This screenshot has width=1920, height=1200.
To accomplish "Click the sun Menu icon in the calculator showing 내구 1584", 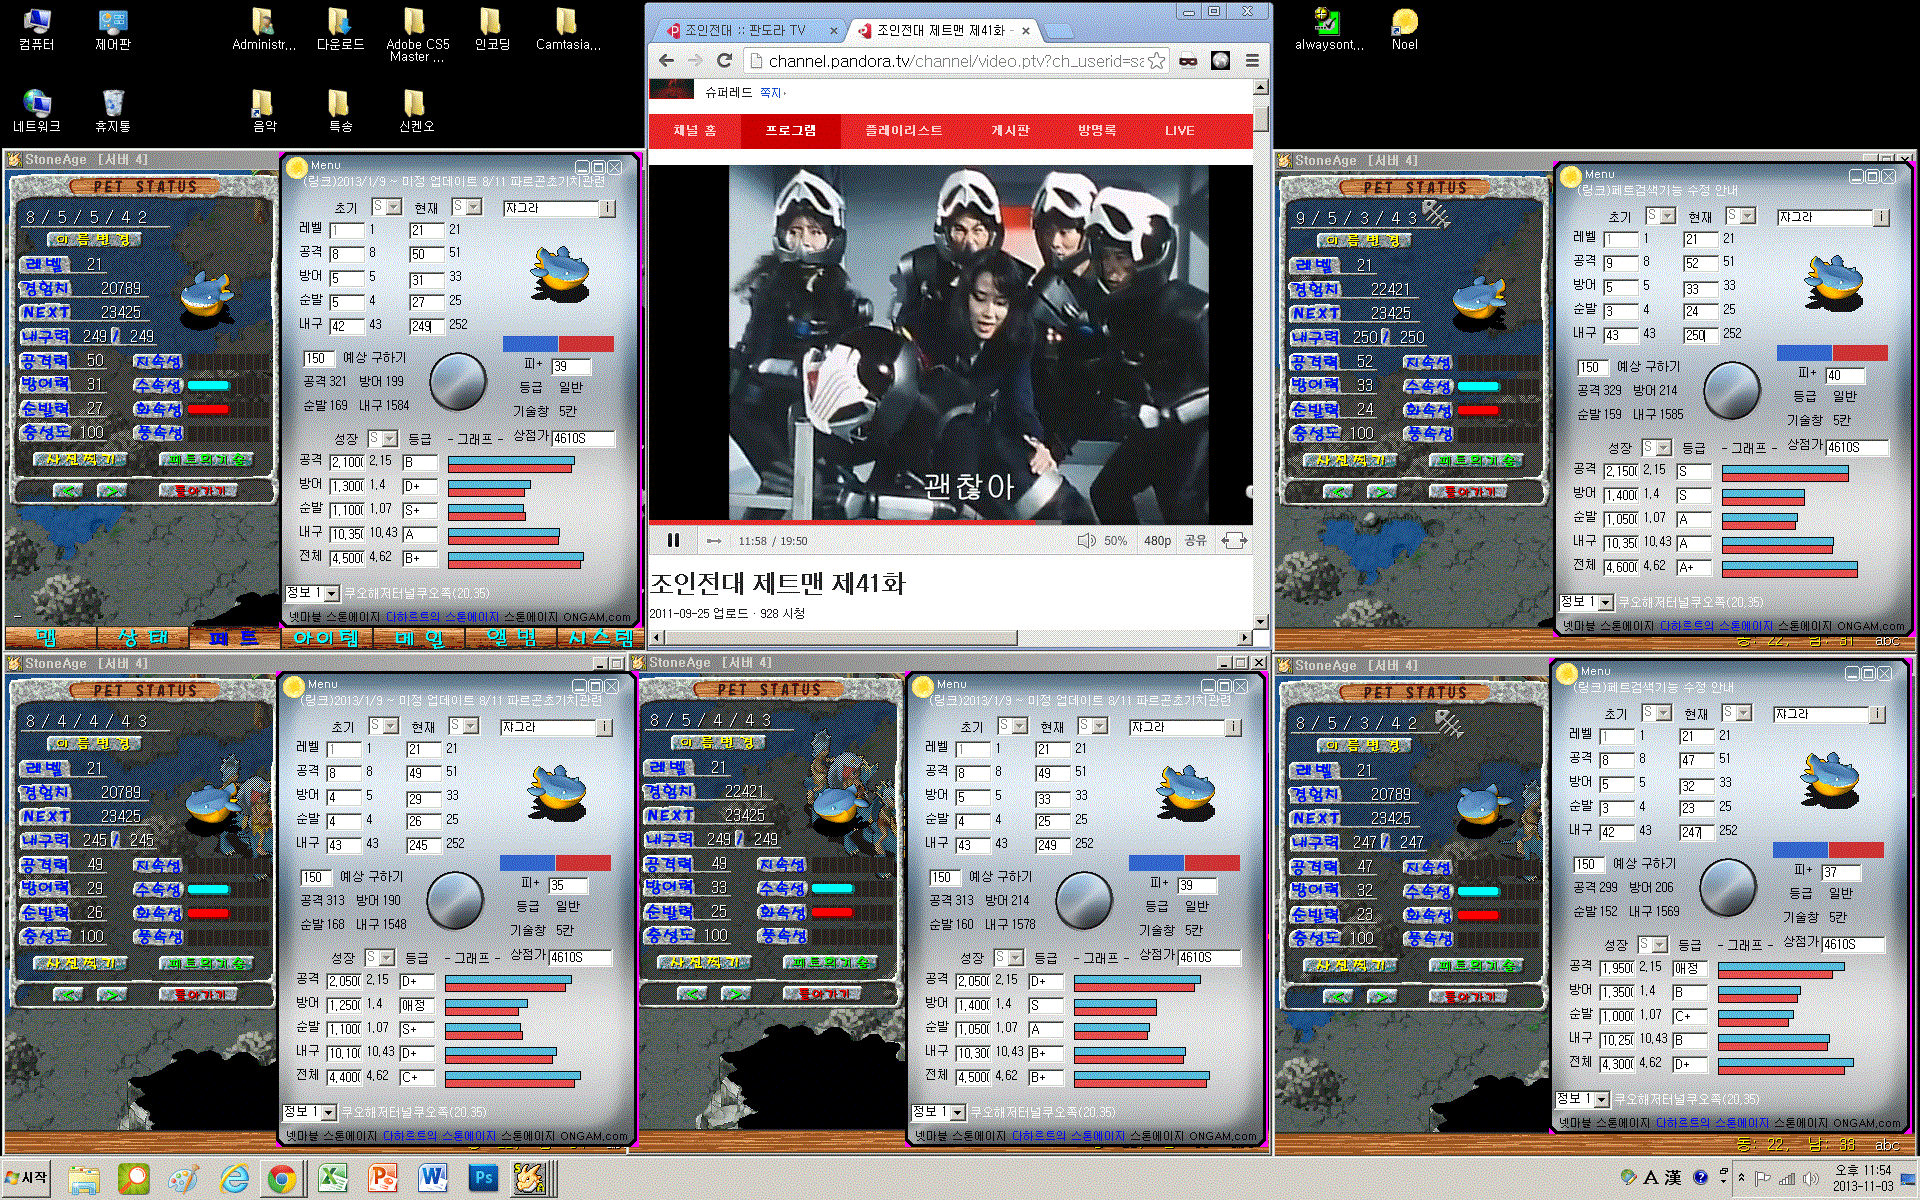I will pyautogui.click(x=296, y=167).
